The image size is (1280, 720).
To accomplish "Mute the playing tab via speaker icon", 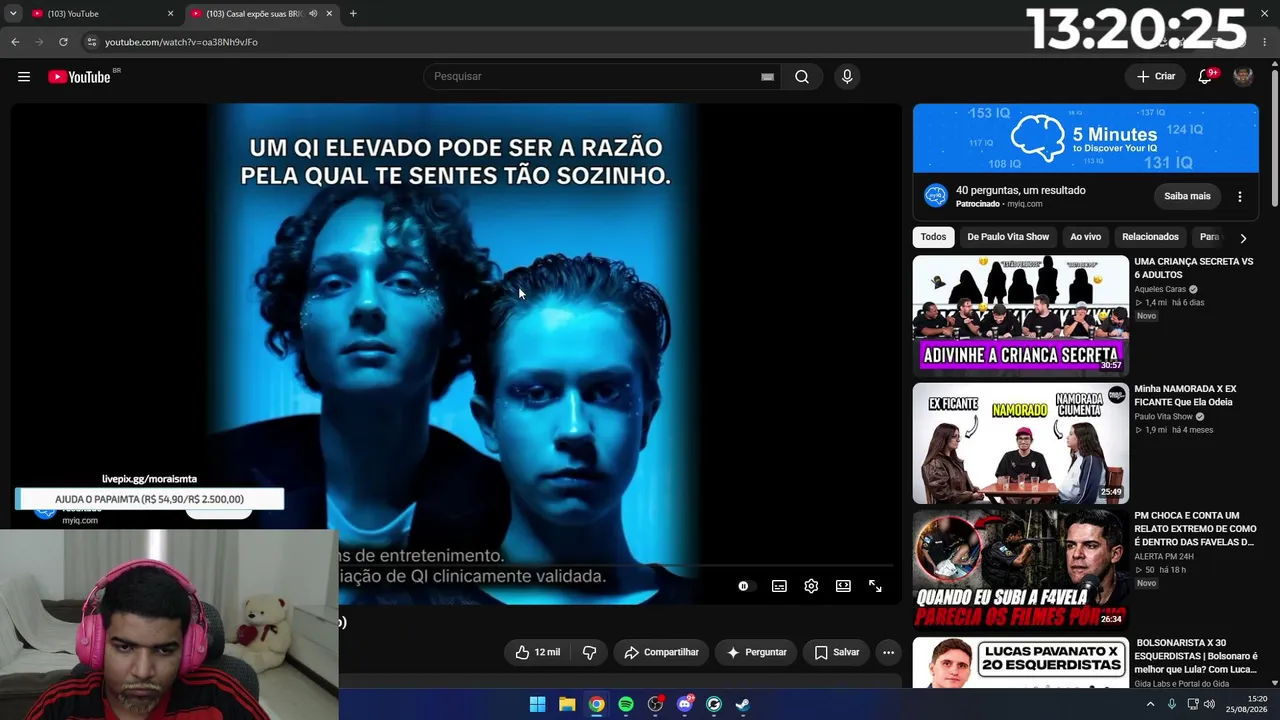I will coord(313,14).
